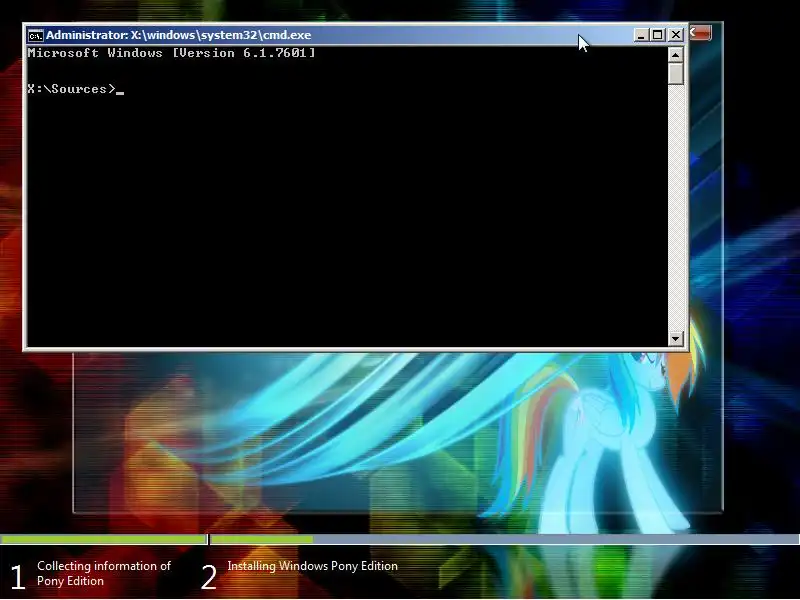Screen dimensions: 800x600
Task: Open the cmd.exe system menu icon
Action: tap(35, 35)
